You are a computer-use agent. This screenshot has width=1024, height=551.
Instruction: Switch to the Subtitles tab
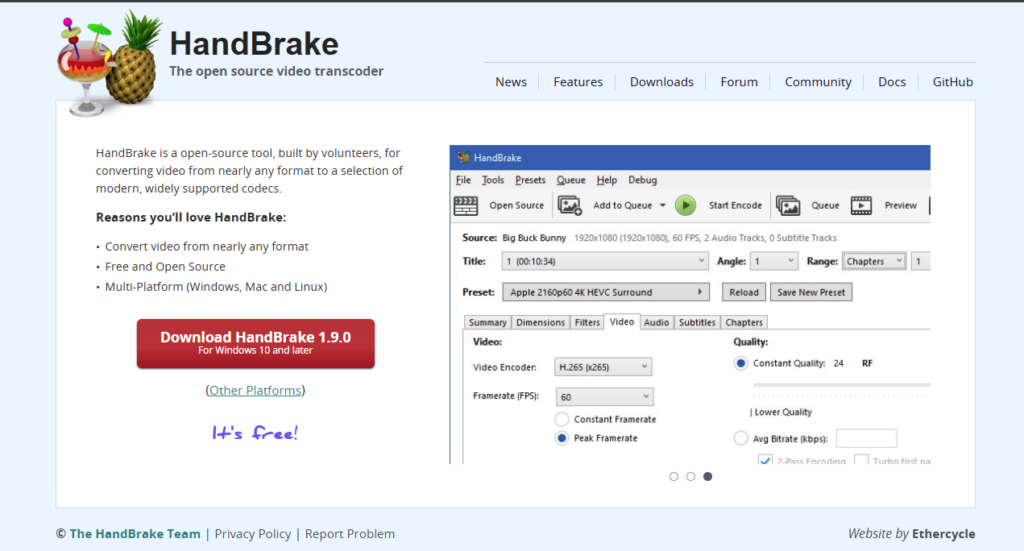697,323
